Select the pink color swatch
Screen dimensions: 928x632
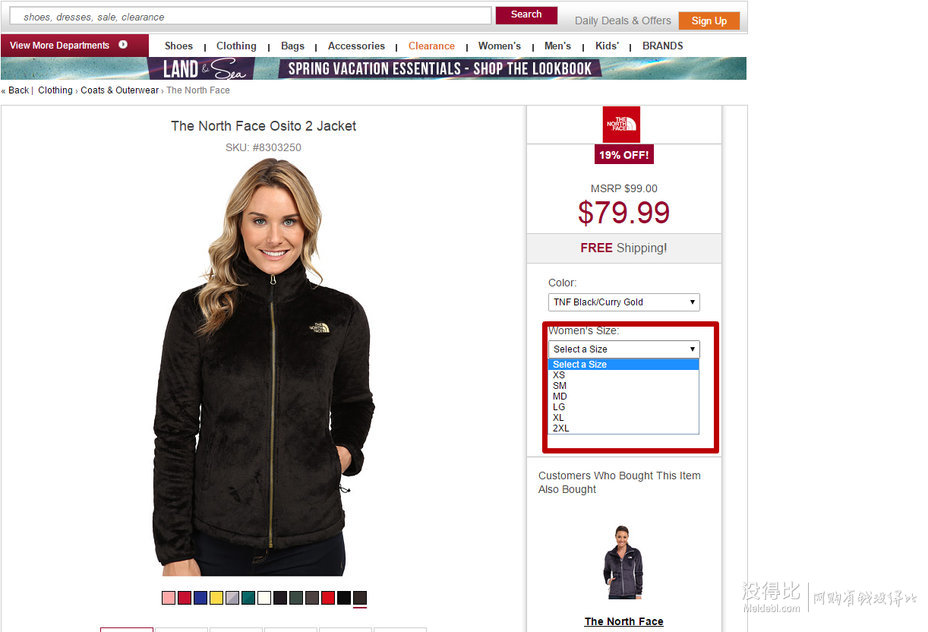[x=169, y=598]
